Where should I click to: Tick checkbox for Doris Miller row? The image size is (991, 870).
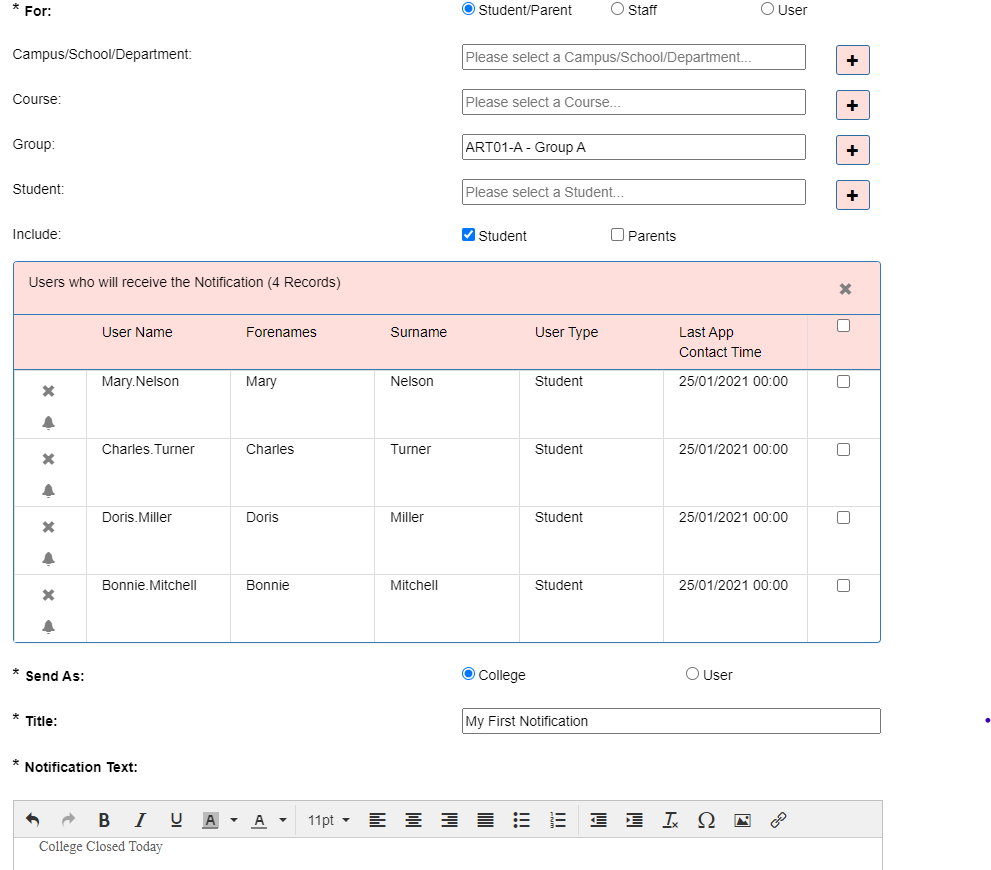[x=843, y=517]
